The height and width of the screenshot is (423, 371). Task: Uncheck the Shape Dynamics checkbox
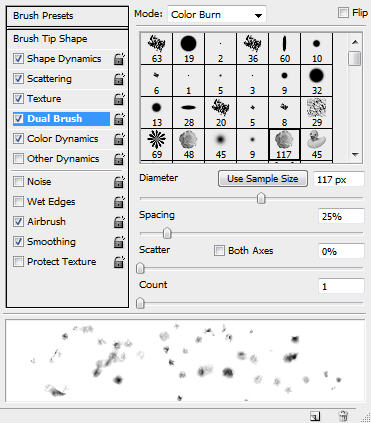click(x=18, y=59)
